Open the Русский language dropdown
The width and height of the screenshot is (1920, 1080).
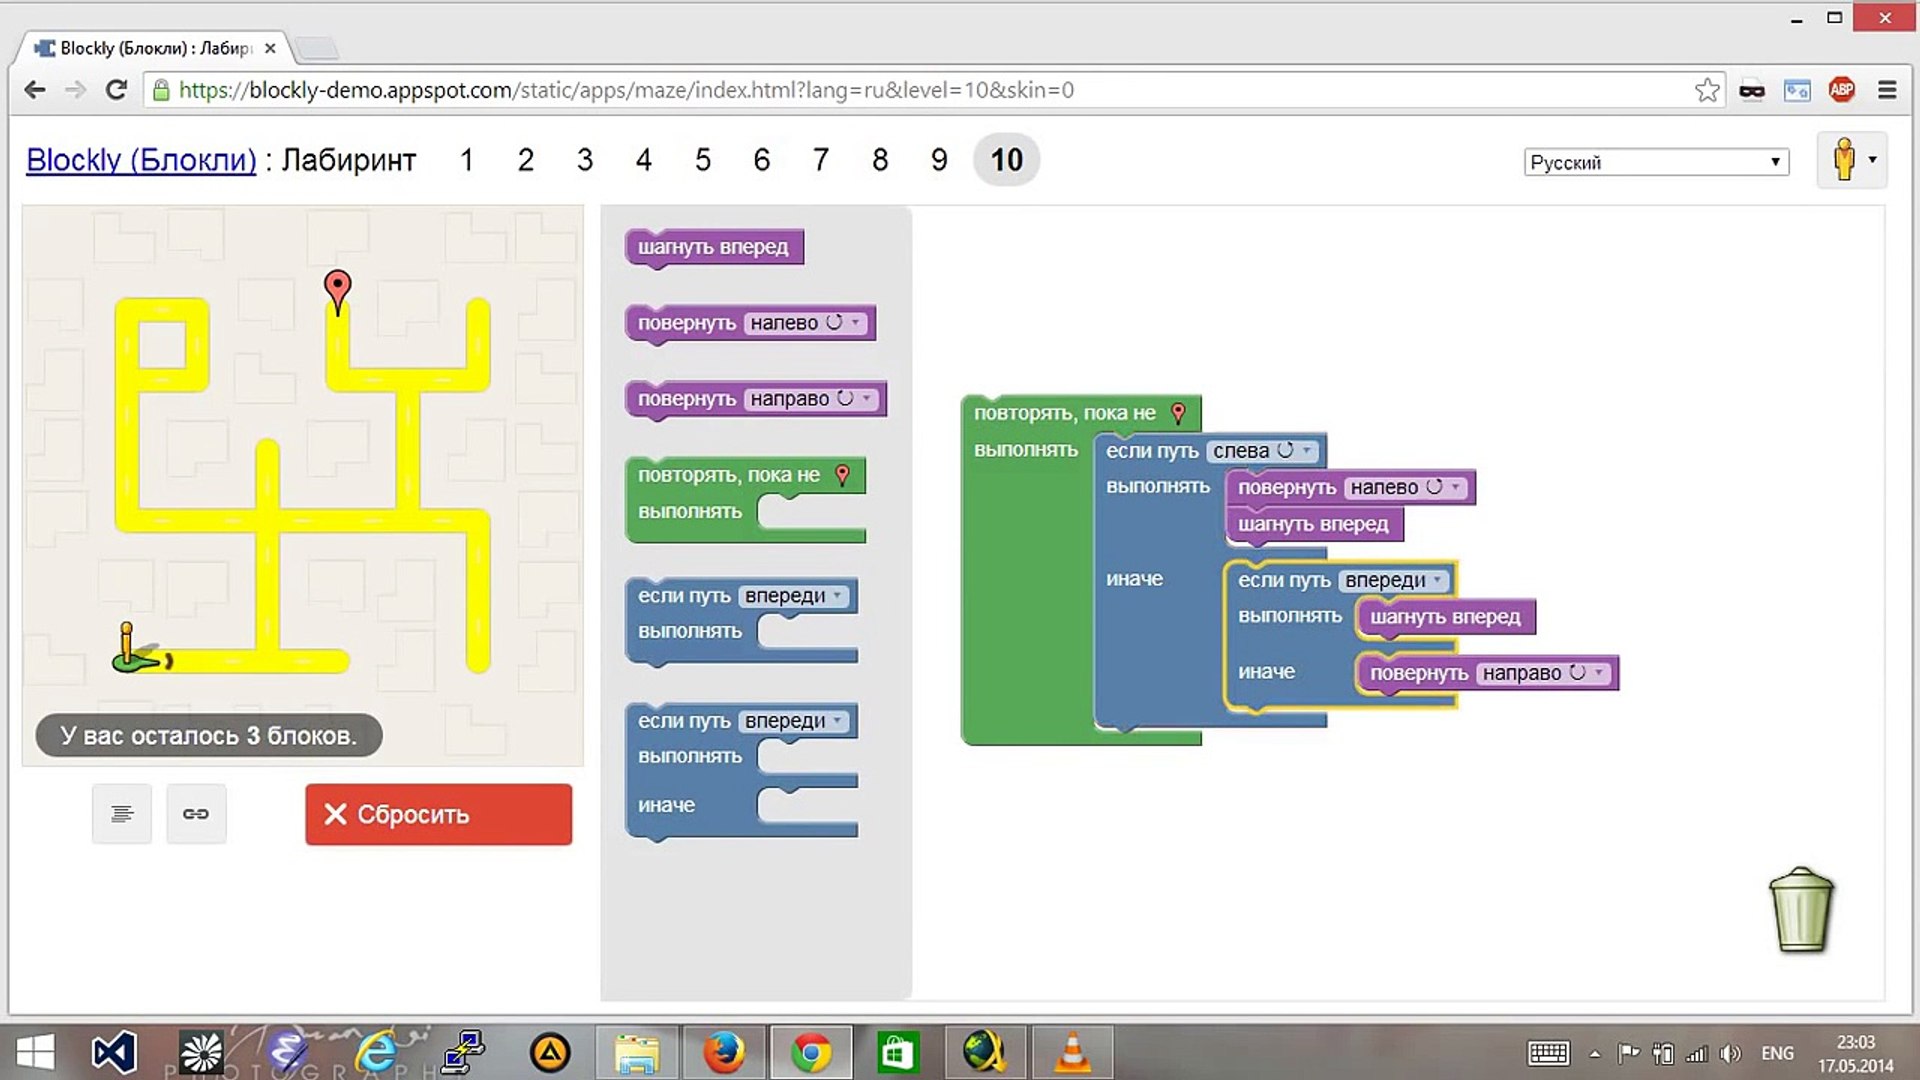1656,162
